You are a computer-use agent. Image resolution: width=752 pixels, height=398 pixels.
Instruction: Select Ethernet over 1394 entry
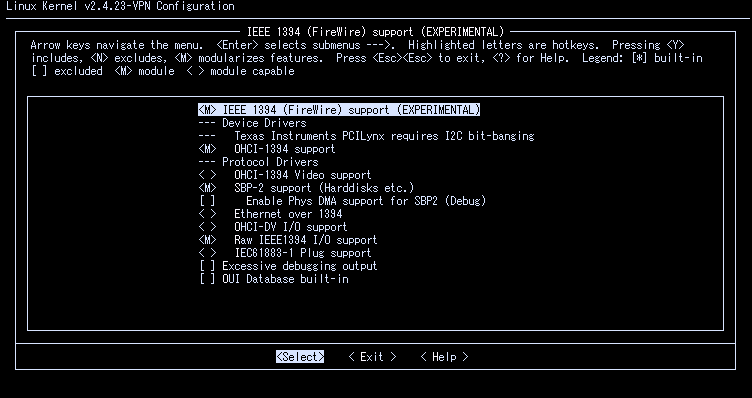pyautogui.click(x=288, y=214)
